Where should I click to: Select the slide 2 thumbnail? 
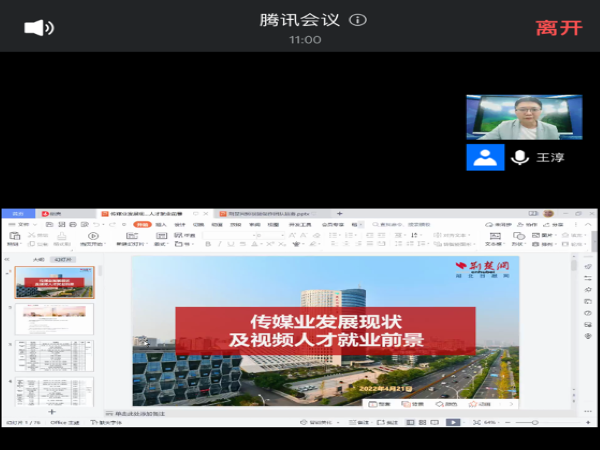click(54, 319)
